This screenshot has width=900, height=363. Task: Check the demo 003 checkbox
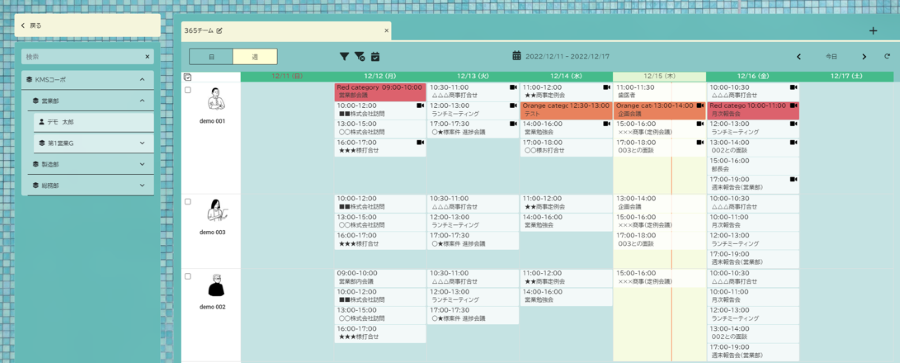pos(188,202)
